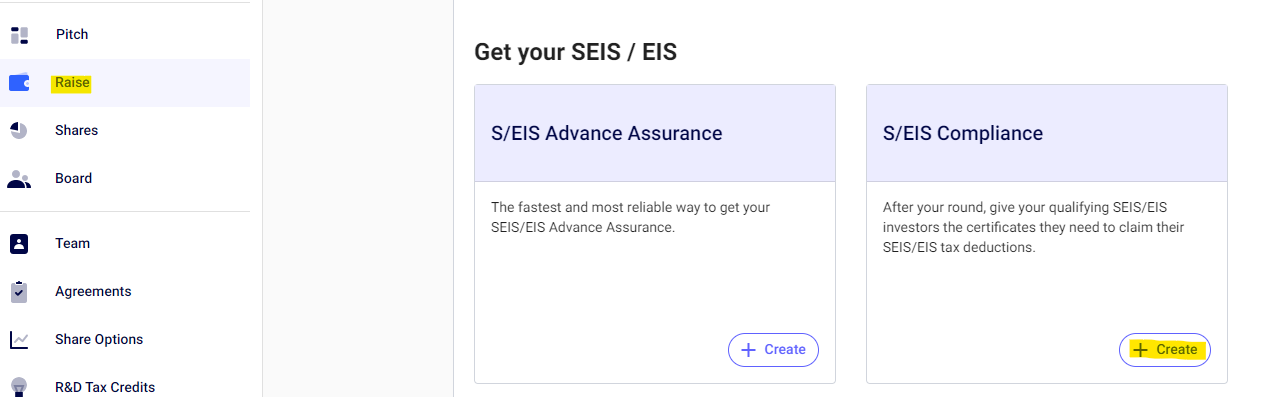Click the R&D Tax Credits lightbulb icon
Screen dimensions: 1279x397
(x=19, y=387)
